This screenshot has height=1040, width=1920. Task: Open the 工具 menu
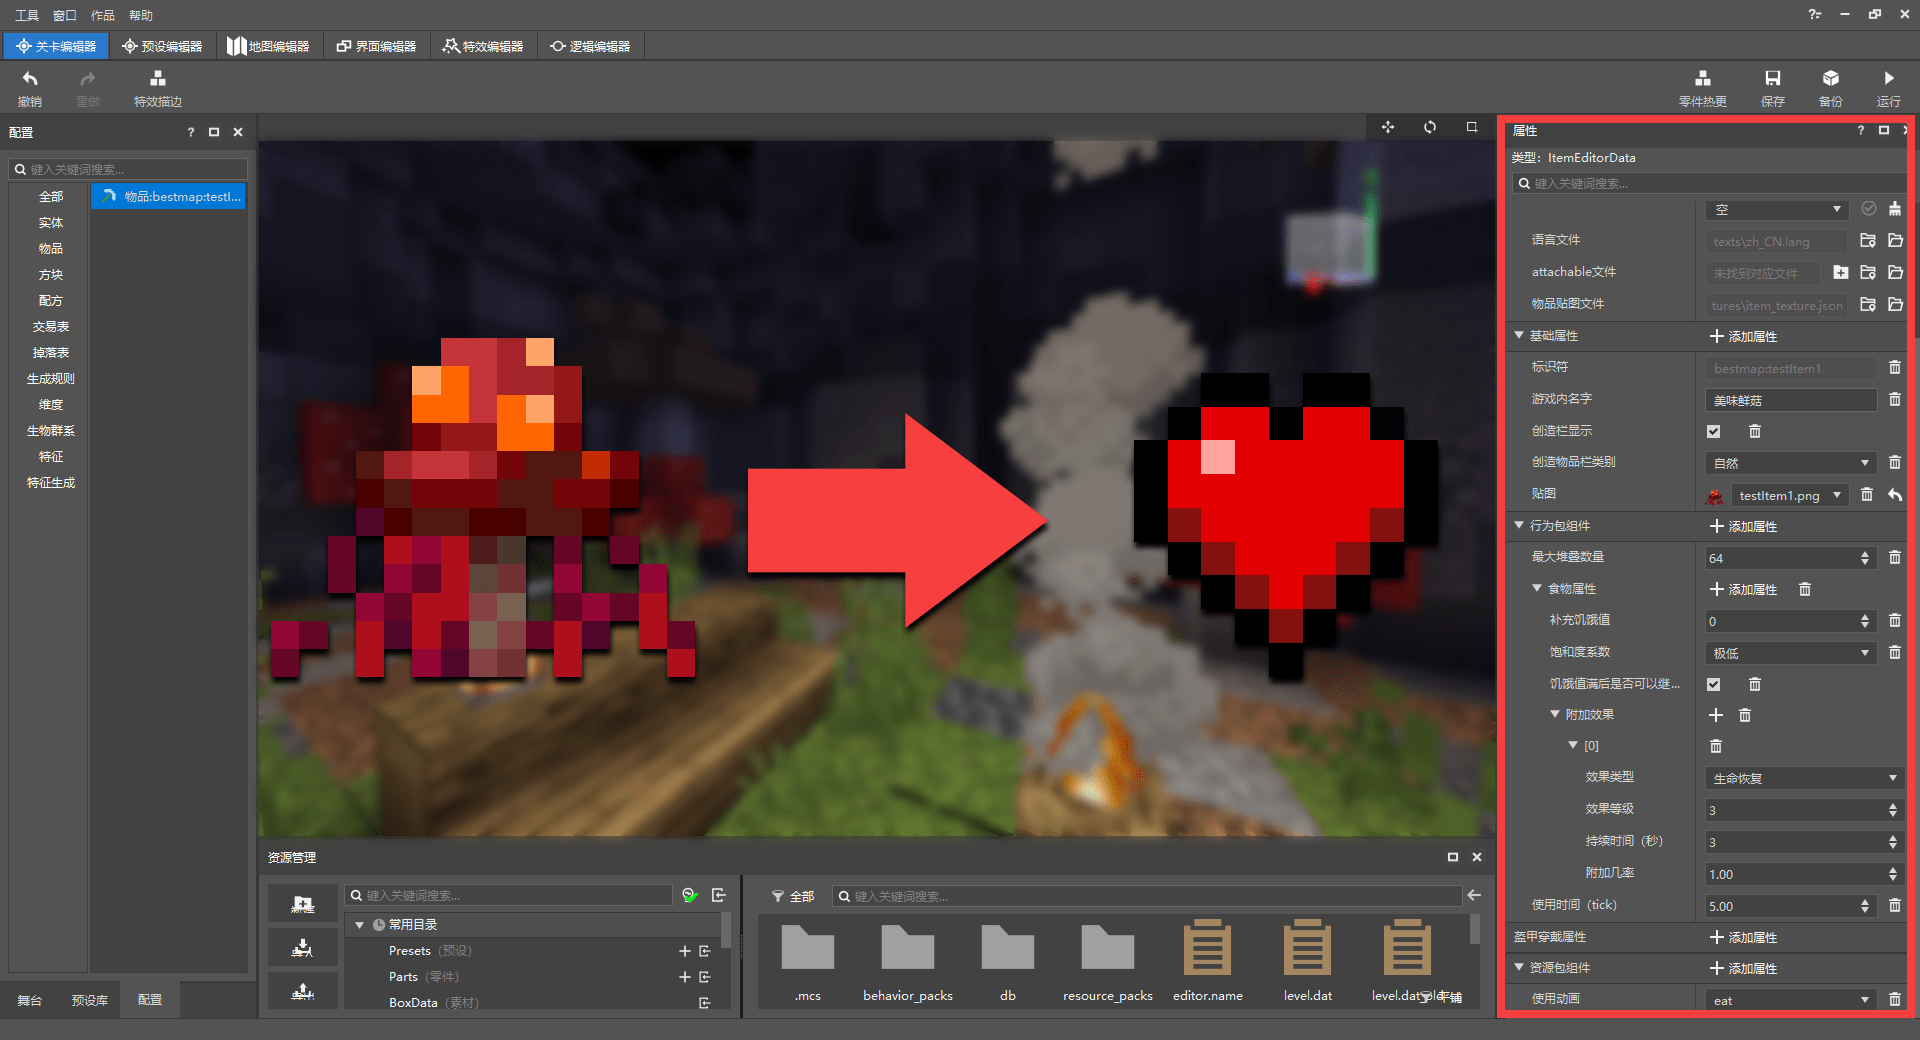coord(27,15)
